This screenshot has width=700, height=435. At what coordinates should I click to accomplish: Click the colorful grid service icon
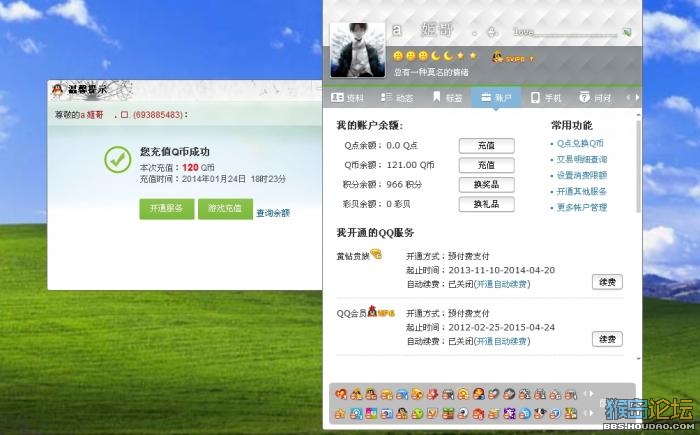[x=371, y=413]
